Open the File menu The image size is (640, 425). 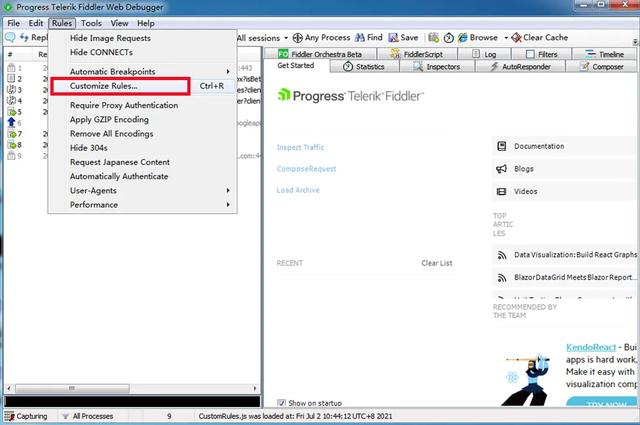(x=13, y=23)
